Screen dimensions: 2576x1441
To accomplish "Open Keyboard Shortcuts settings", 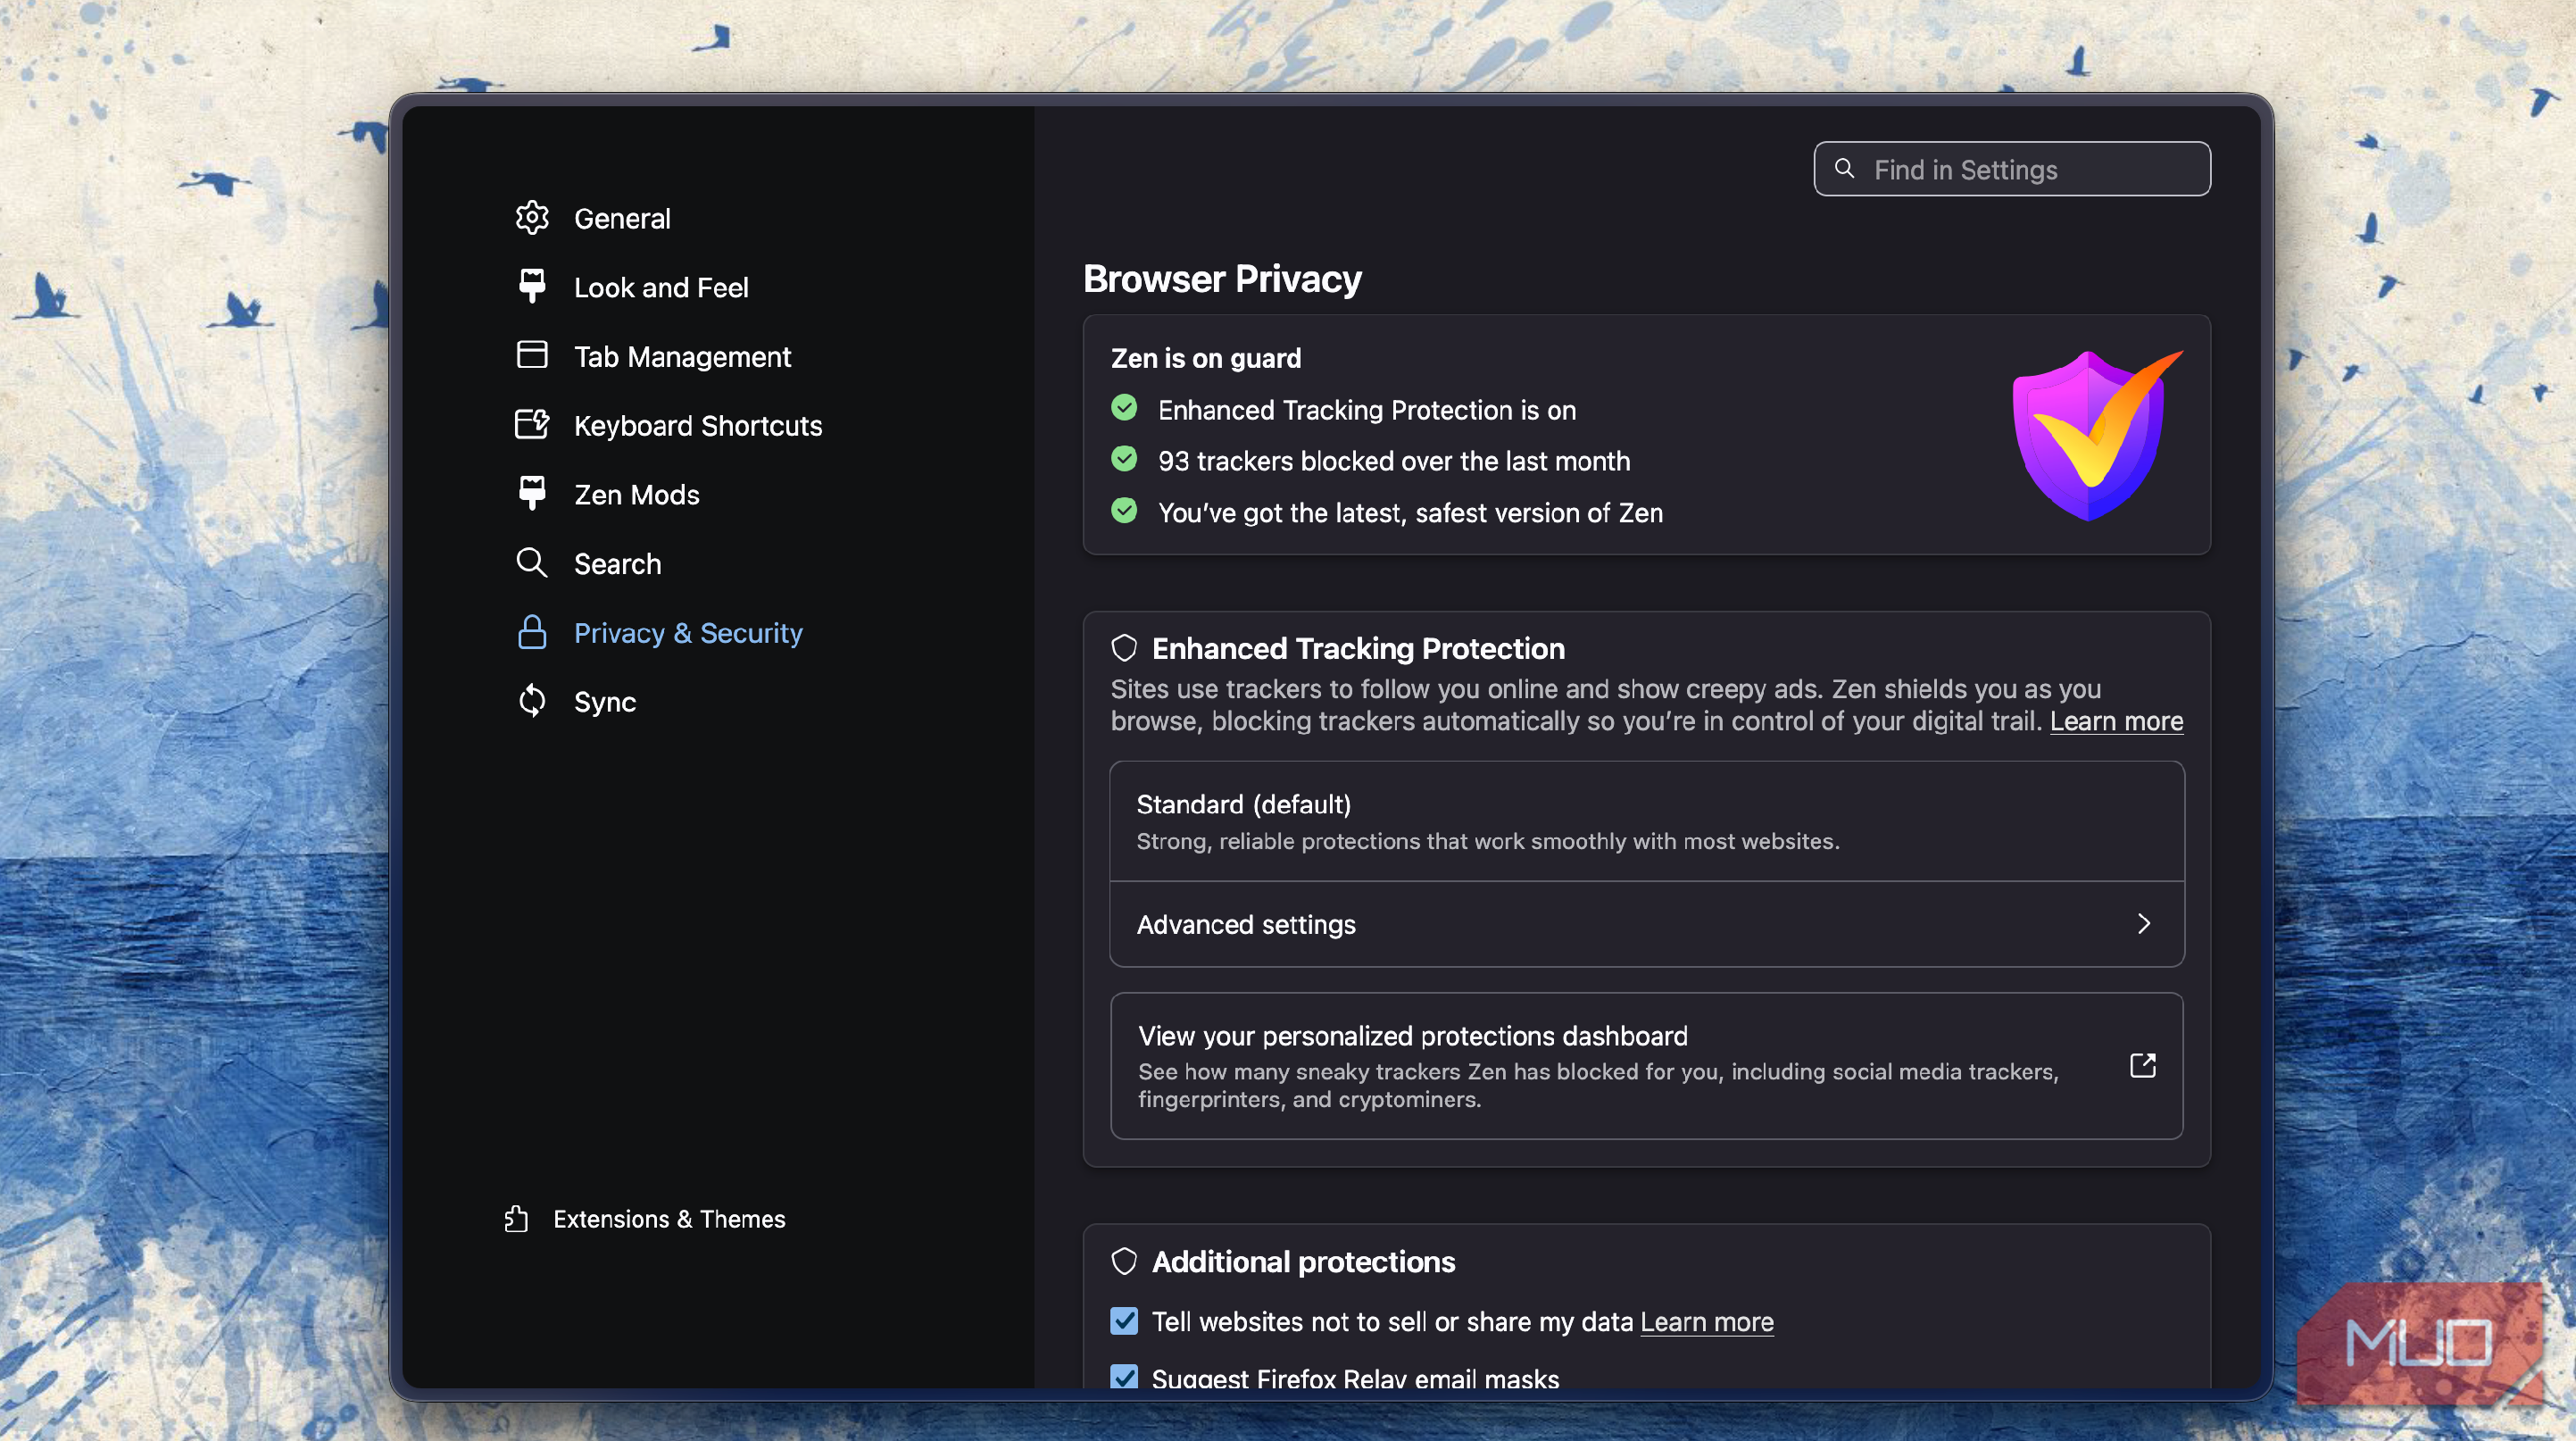I will [698, 425].
